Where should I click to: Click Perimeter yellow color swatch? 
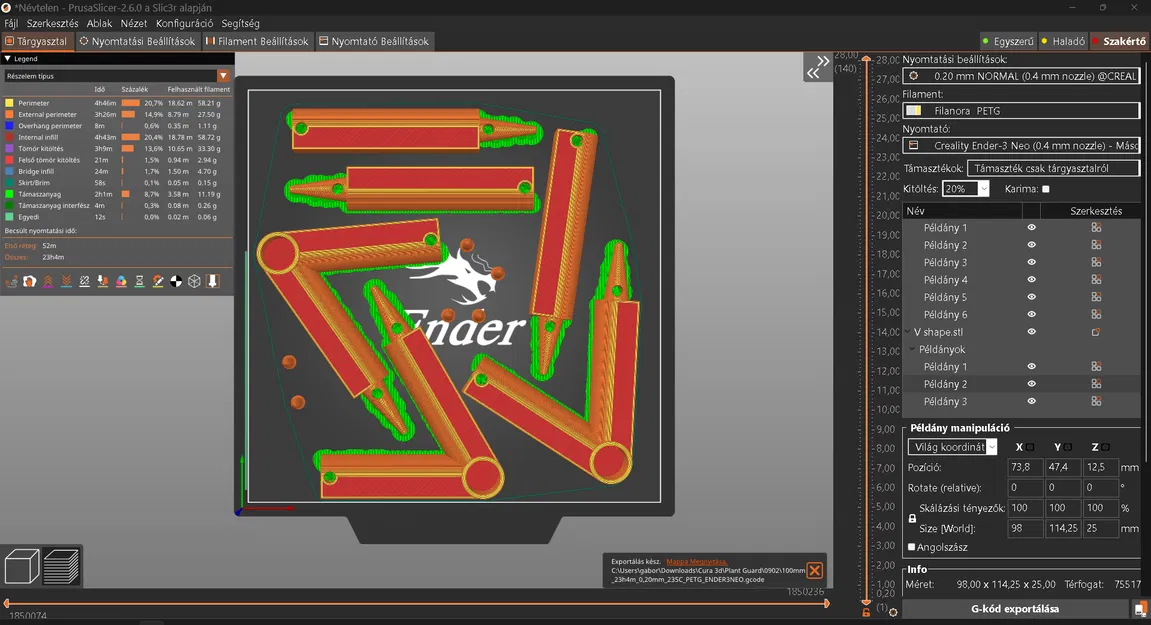pyautogui.click(x=10, y=104)
